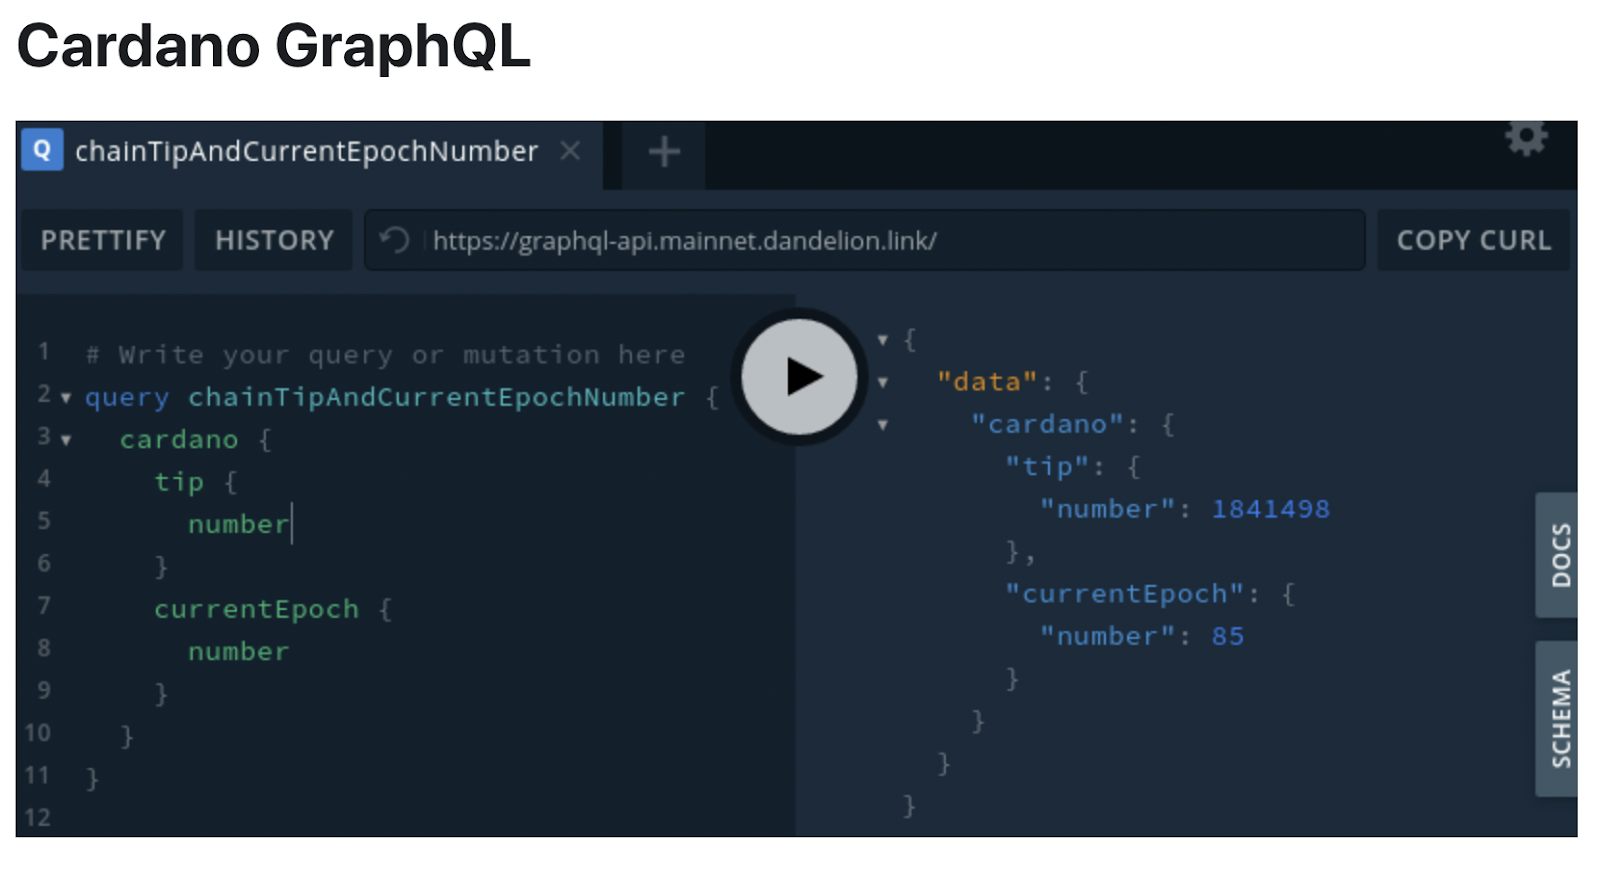Click the 'currentEpoch' field on line 7
Screen dimensions: 1600x875
click(x=256, y=609)
